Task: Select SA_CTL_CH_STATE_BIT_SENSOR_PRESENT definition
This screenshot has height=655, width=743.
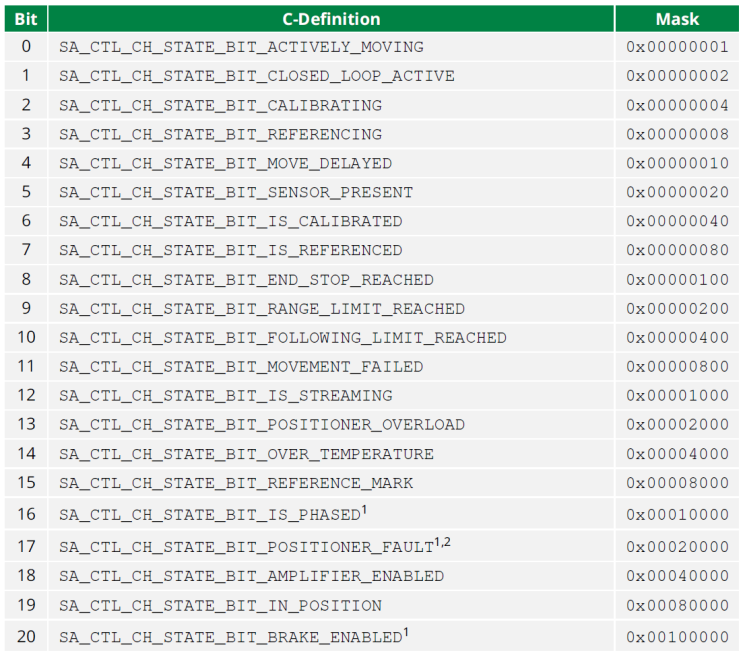Action: coord(236,192)
